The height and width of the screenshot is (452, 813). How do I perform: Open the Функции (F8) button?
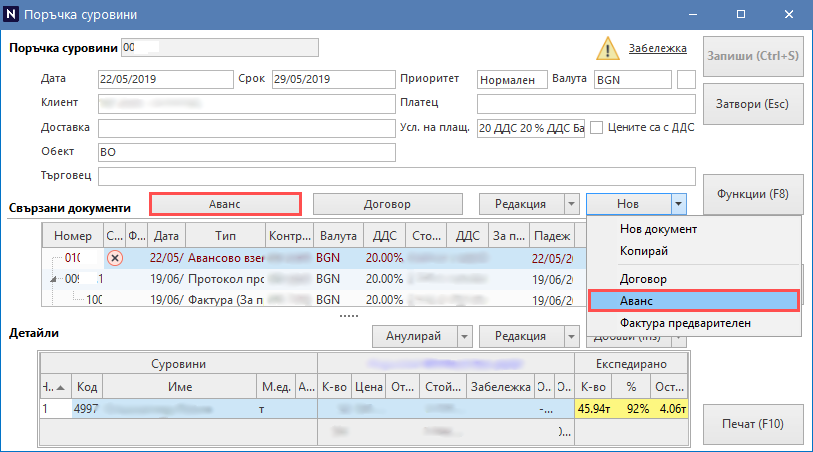[x=753, y=194]
